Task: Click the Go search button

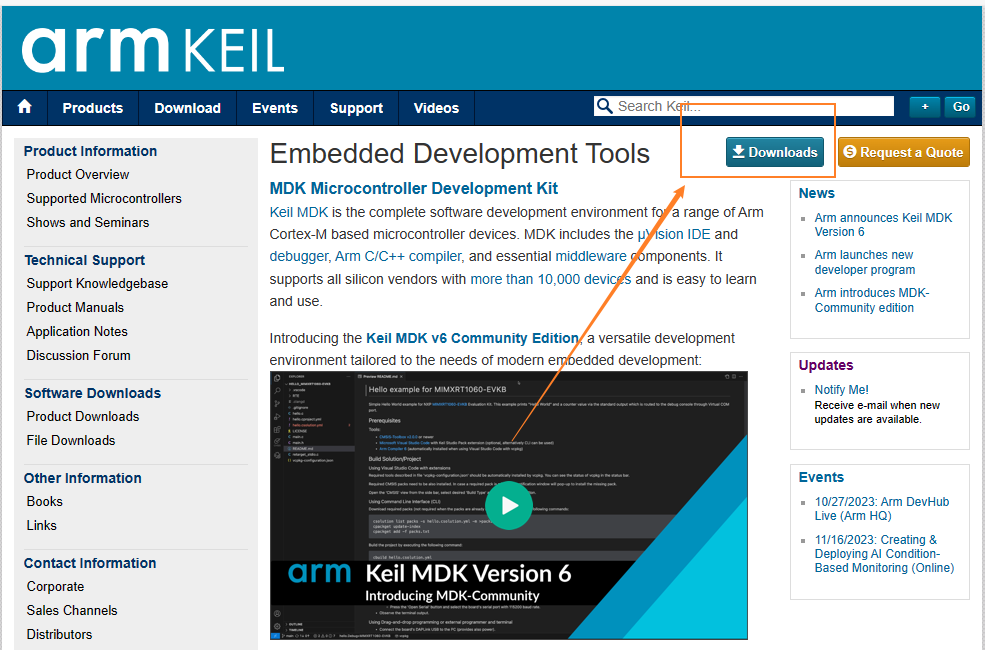Action: pos(961,107)
